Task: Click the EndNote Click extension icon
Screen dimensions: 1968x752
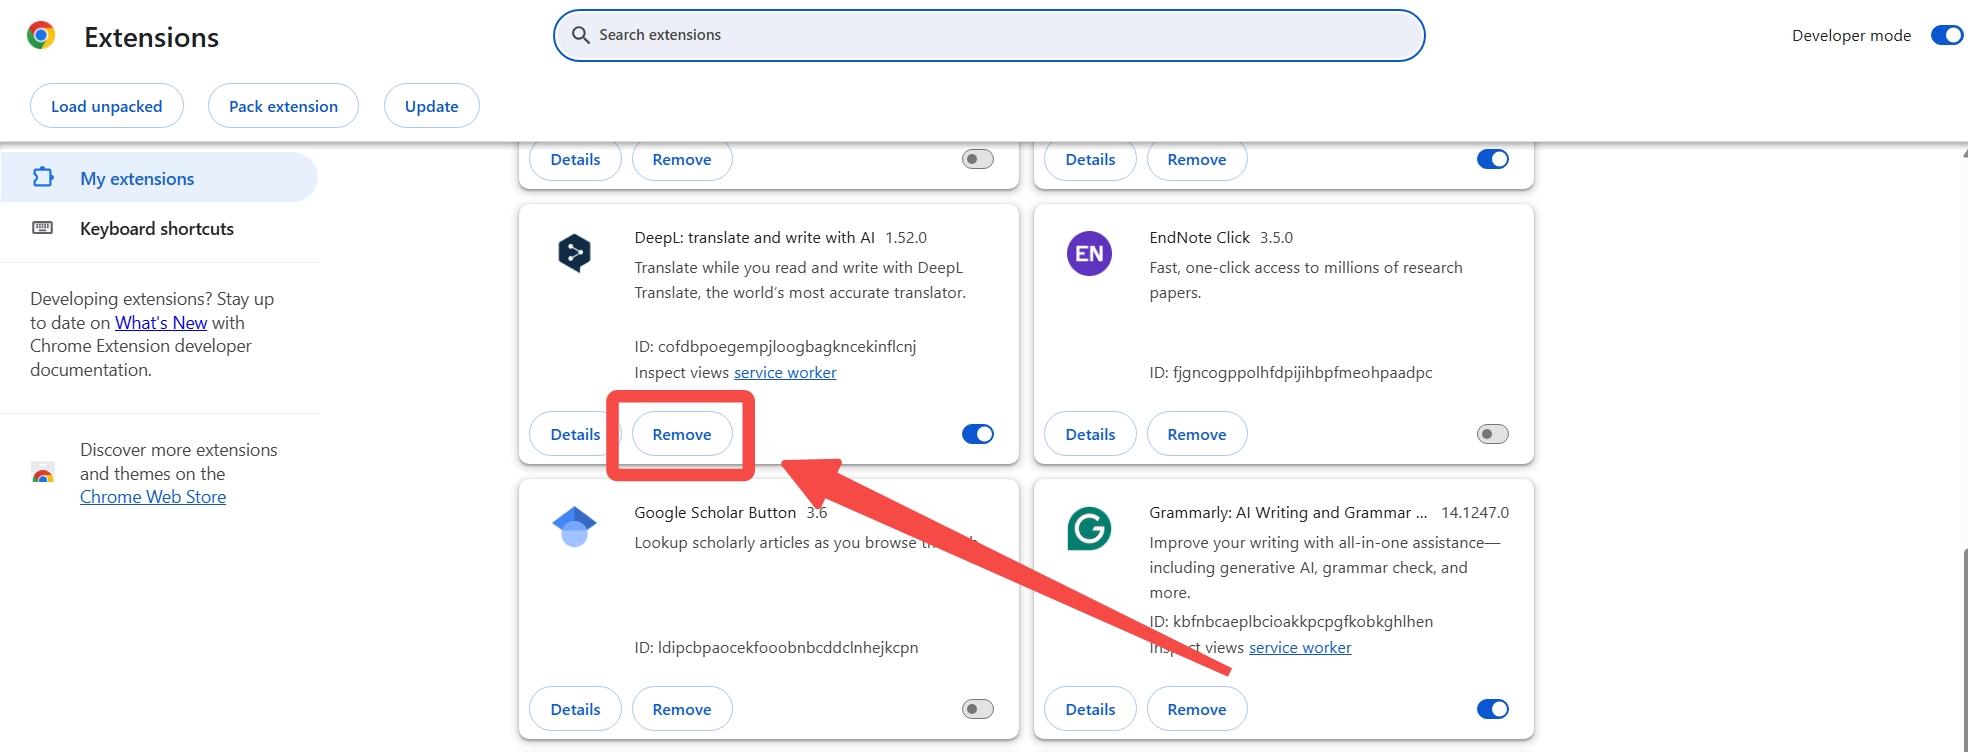Action: [x=1089, y=253]
